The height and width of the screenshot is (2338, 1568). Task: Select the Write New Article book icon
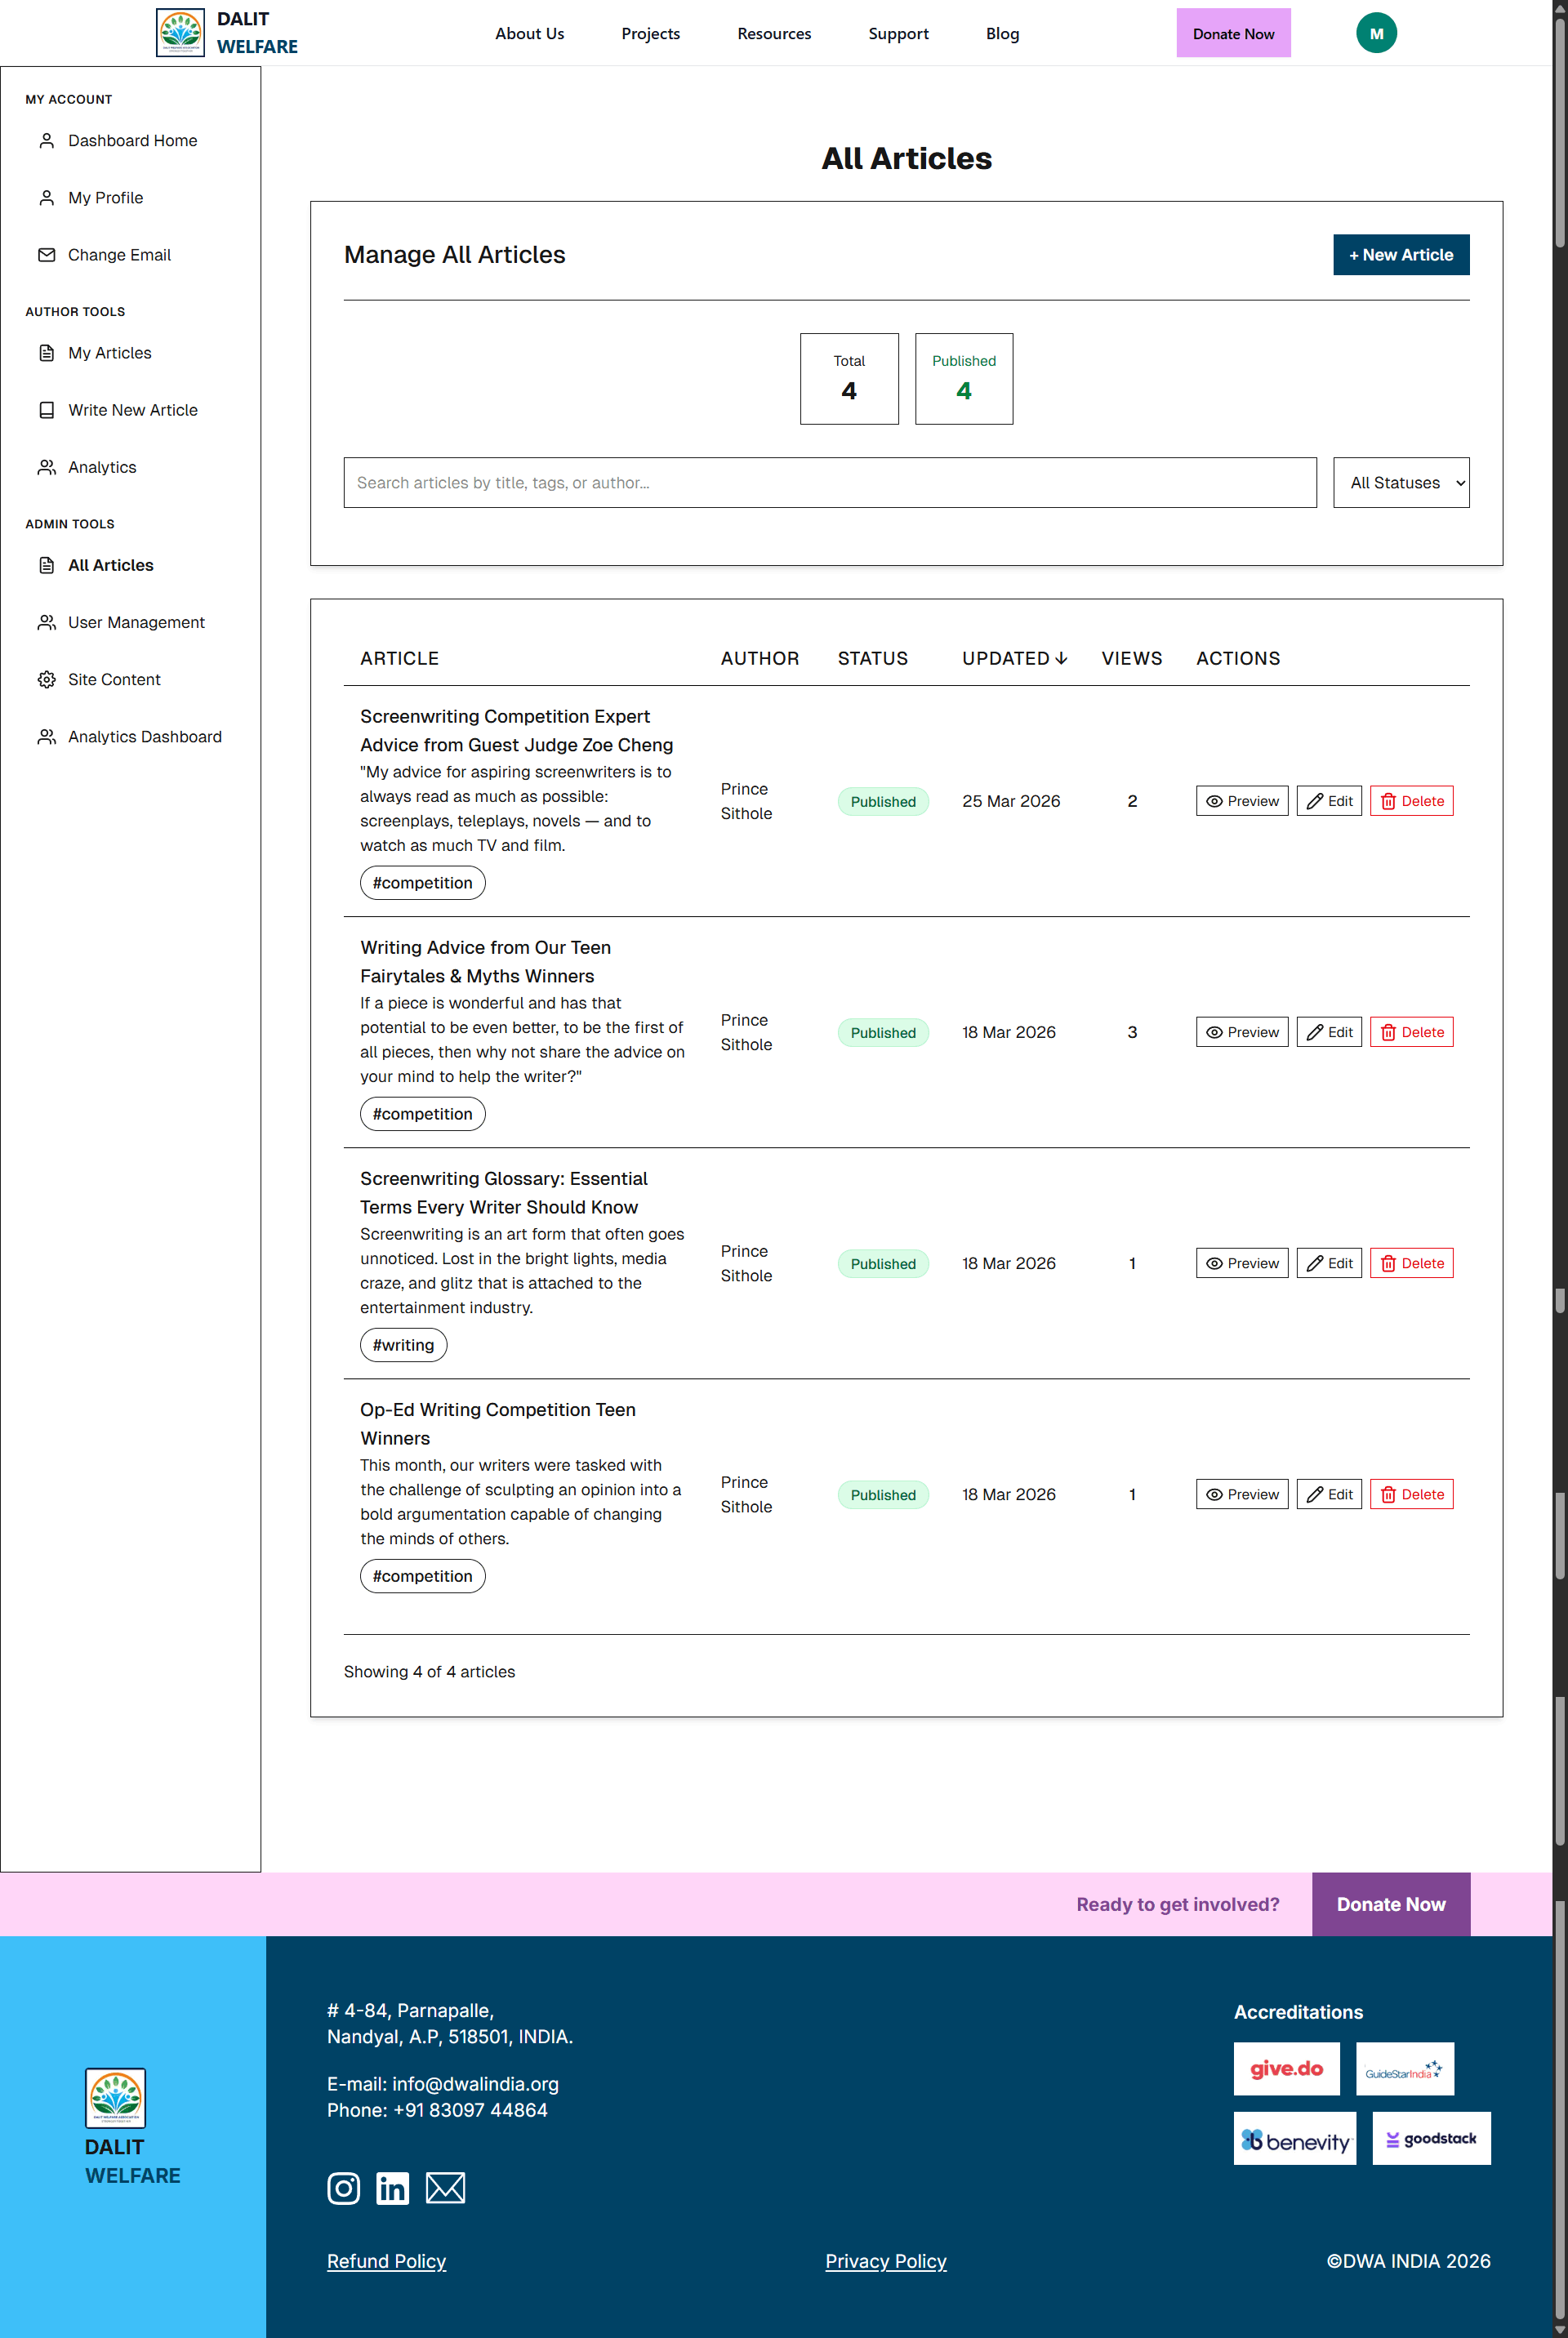tap(46, 410)
